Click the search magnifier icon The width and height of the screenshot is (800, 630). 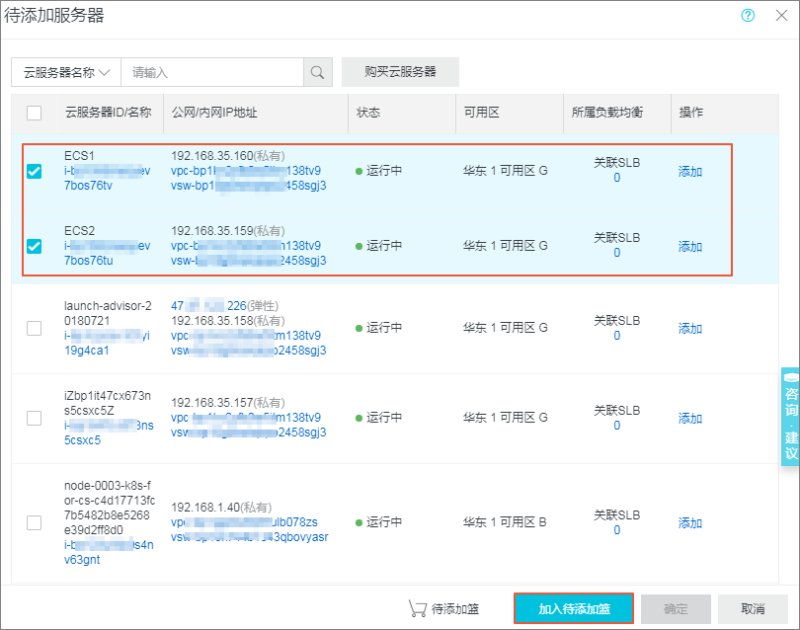click(317, 72)
